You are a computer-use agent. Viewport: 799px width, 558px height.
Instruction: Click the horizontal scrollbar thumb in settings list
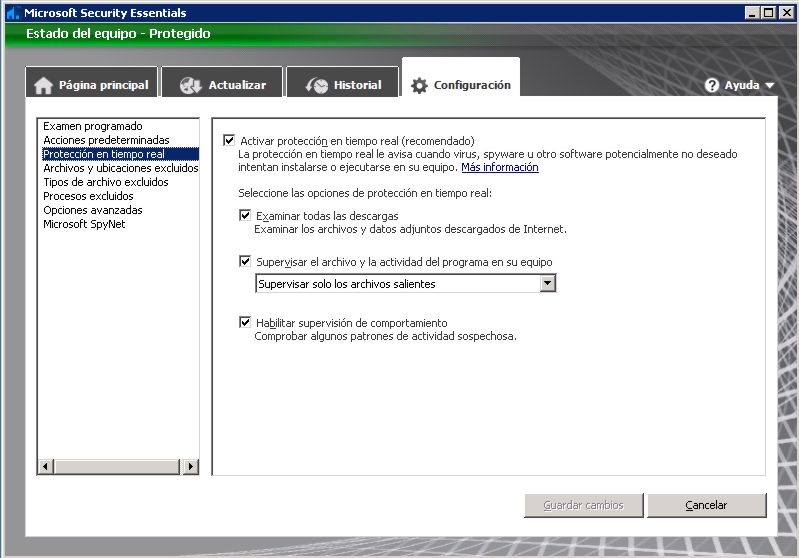click(x=117, y=466)
